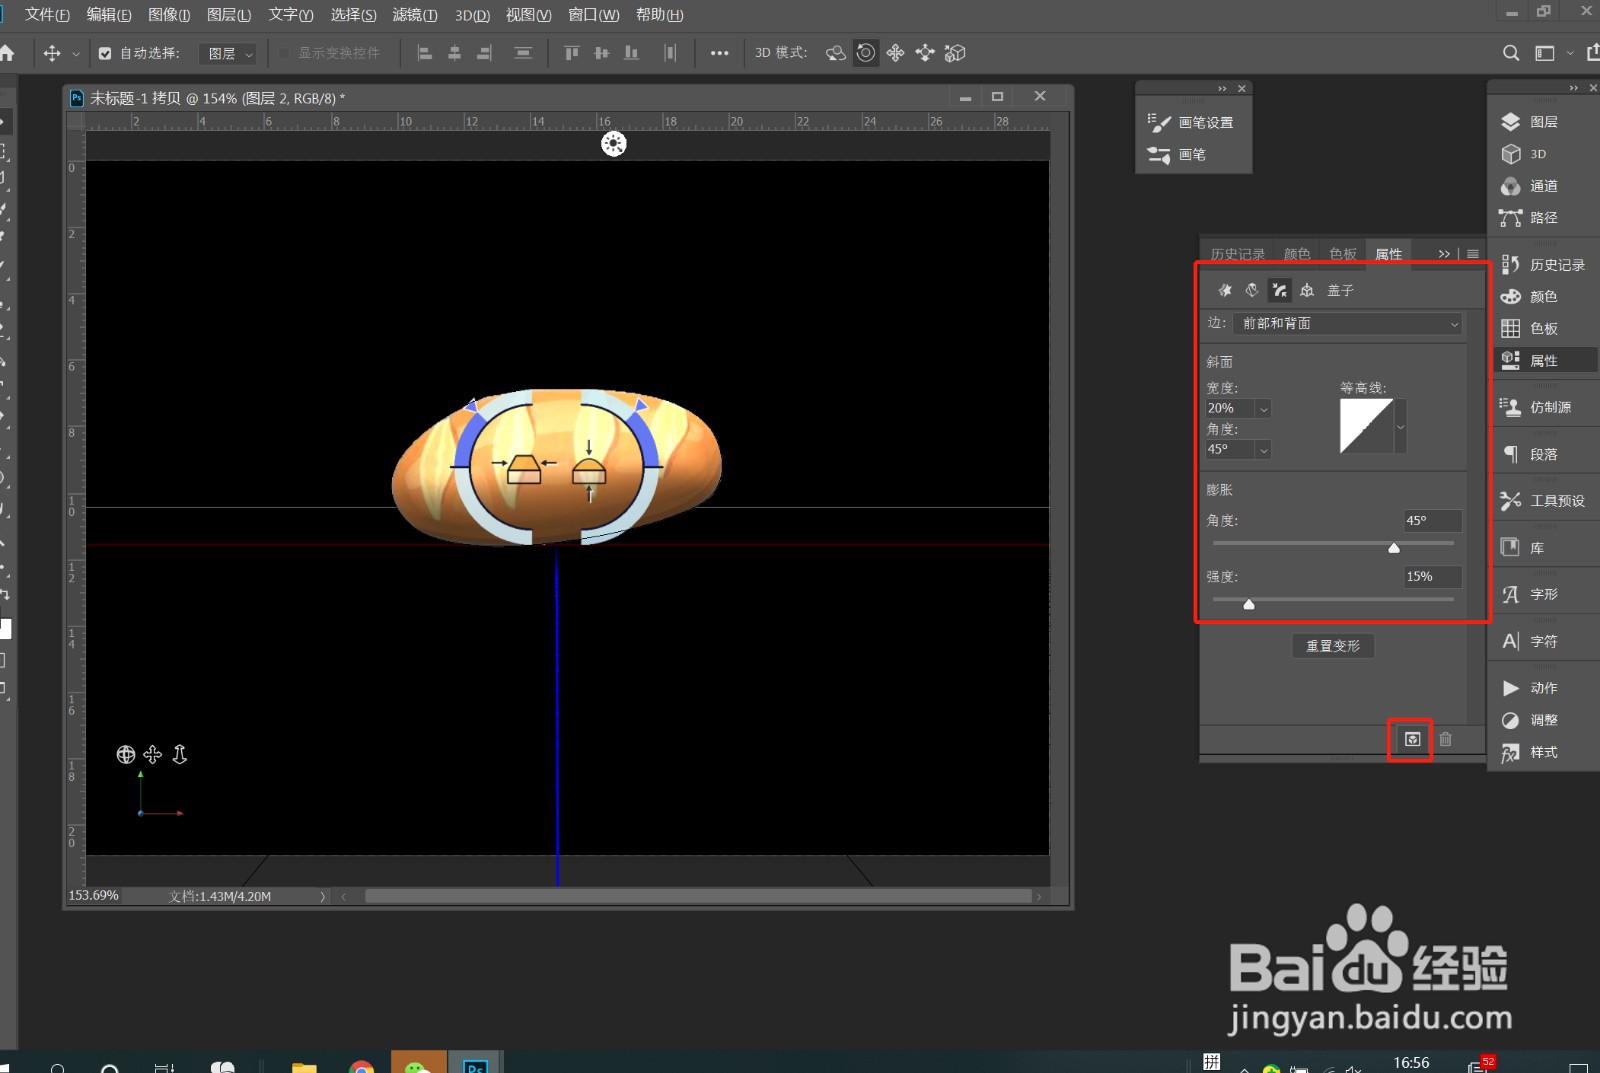The width and height of the screenshot is (1600, 1073).
Task: Choose the Roll 3D Object mode
Action: pos(866,53)
